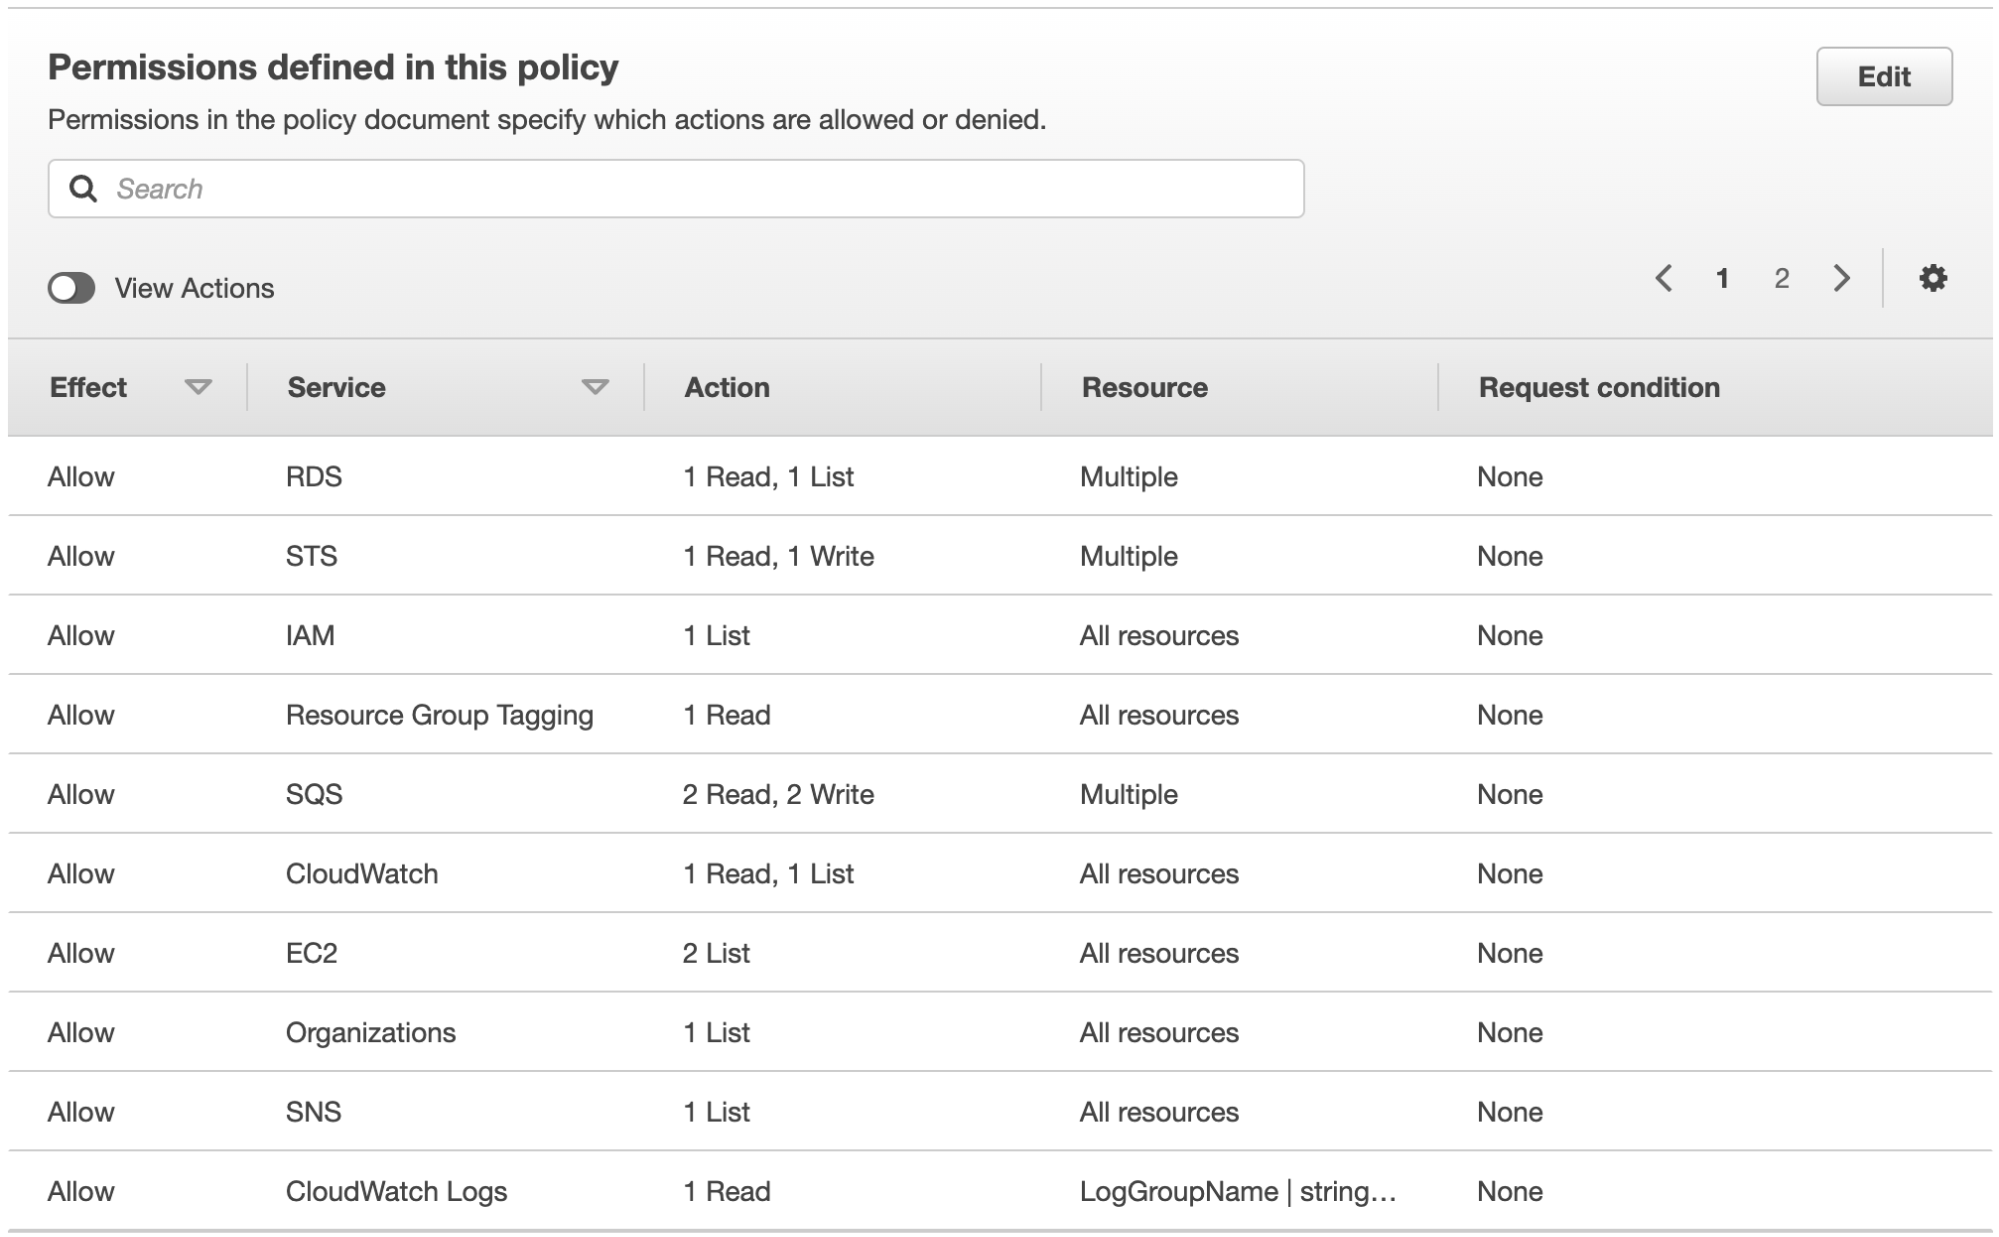Click the Resource column header
This screenshot has width=1999, height=1237.
click(1144, 387)
